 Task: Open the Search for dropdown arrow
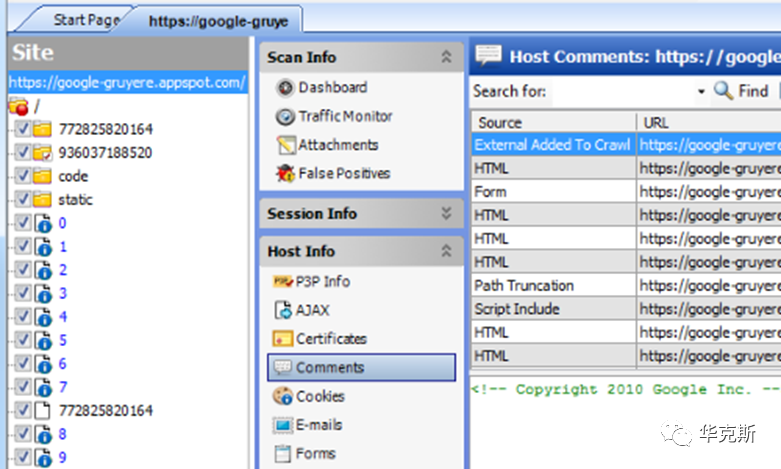tap(701, 92)
